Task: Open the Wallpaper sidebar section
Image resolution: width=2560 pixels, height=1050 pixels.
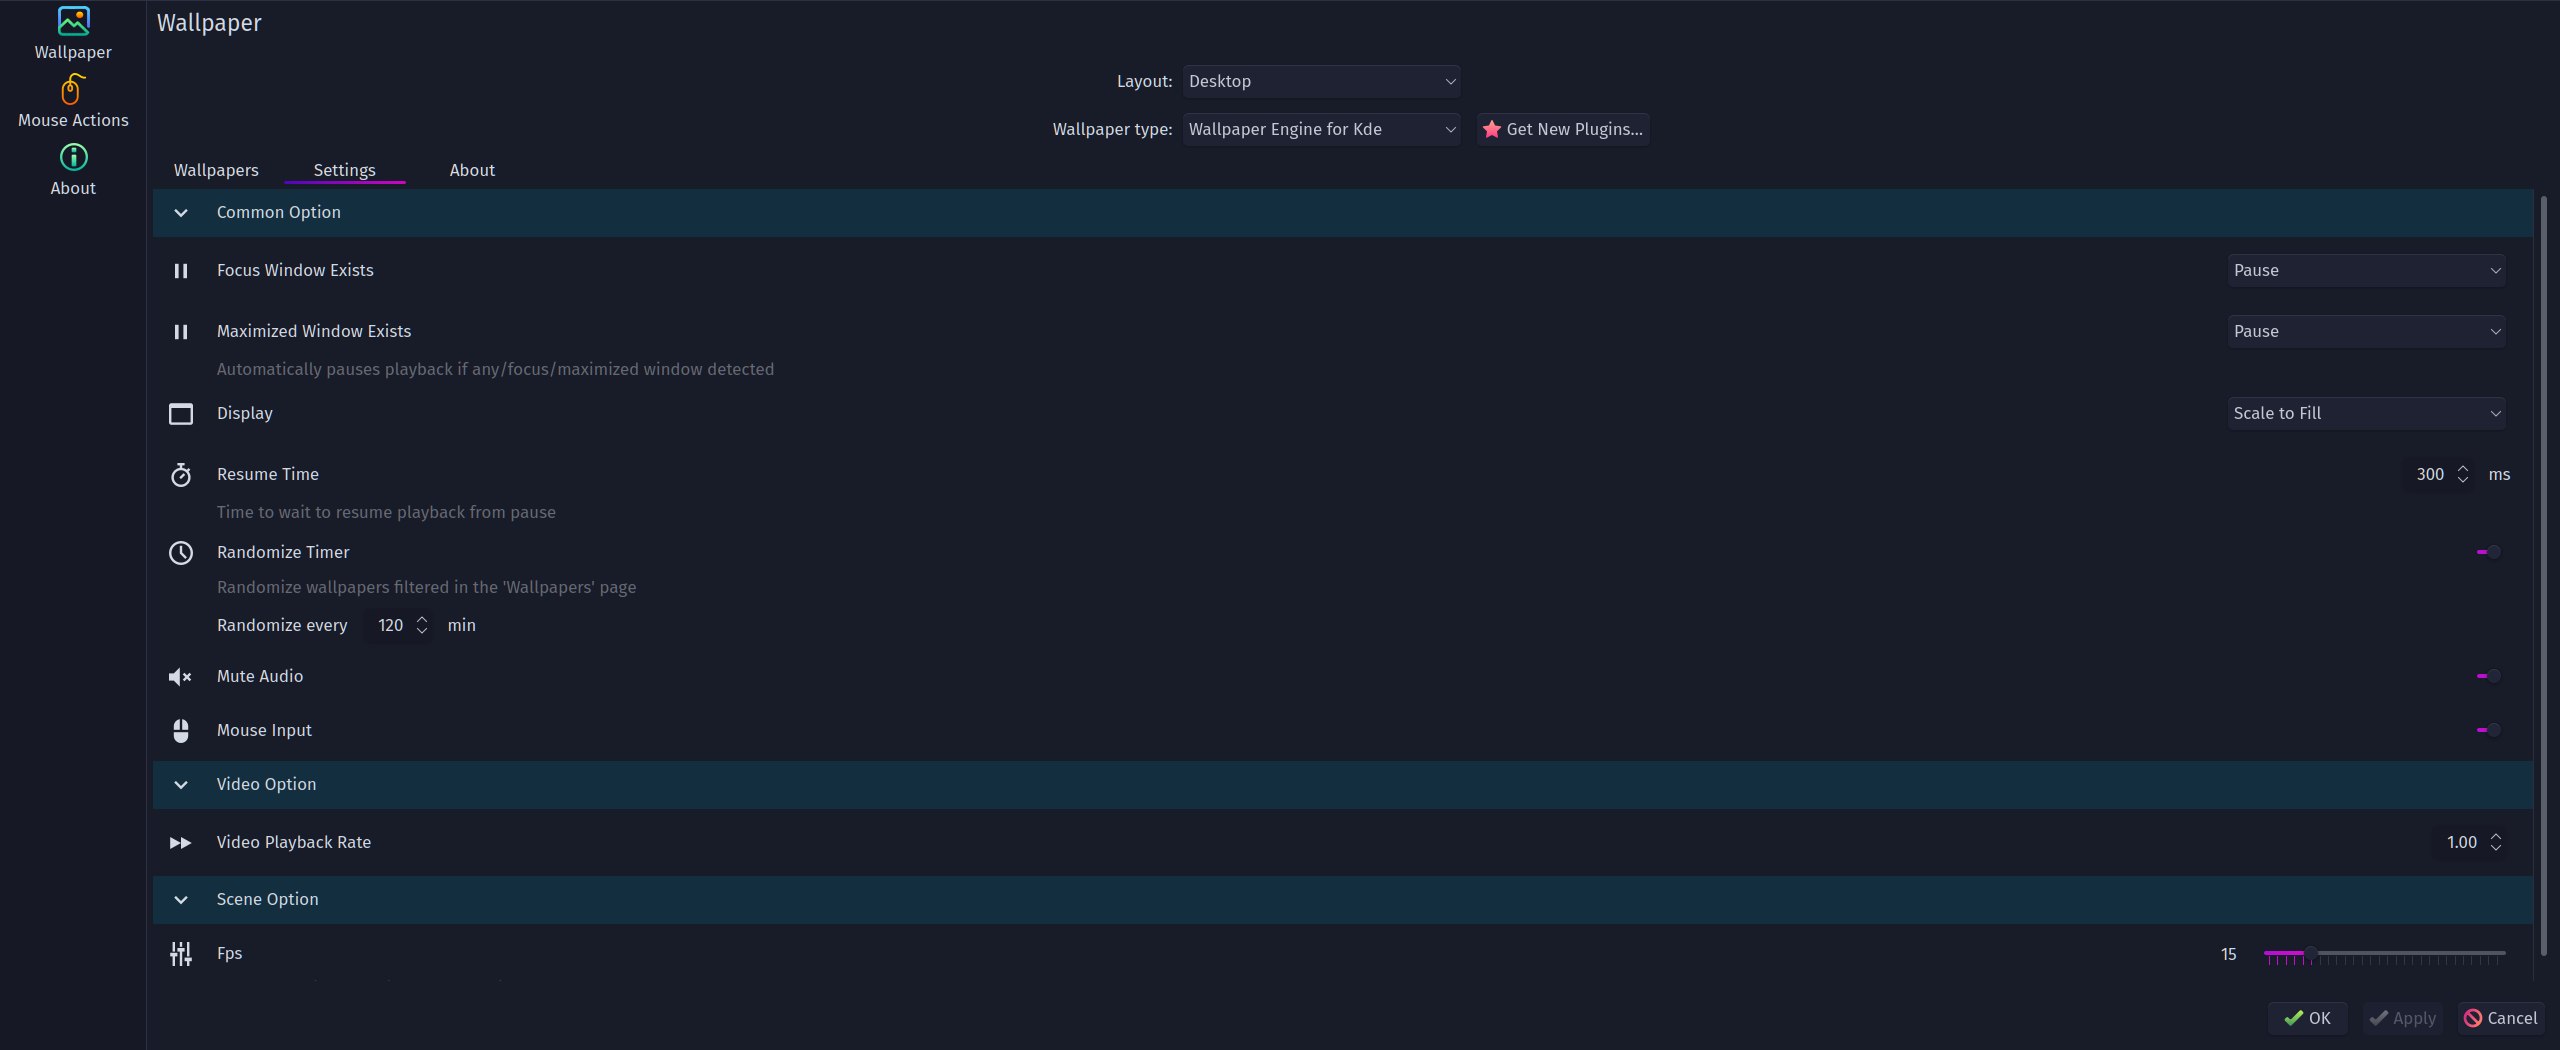Action: [73, 34]
